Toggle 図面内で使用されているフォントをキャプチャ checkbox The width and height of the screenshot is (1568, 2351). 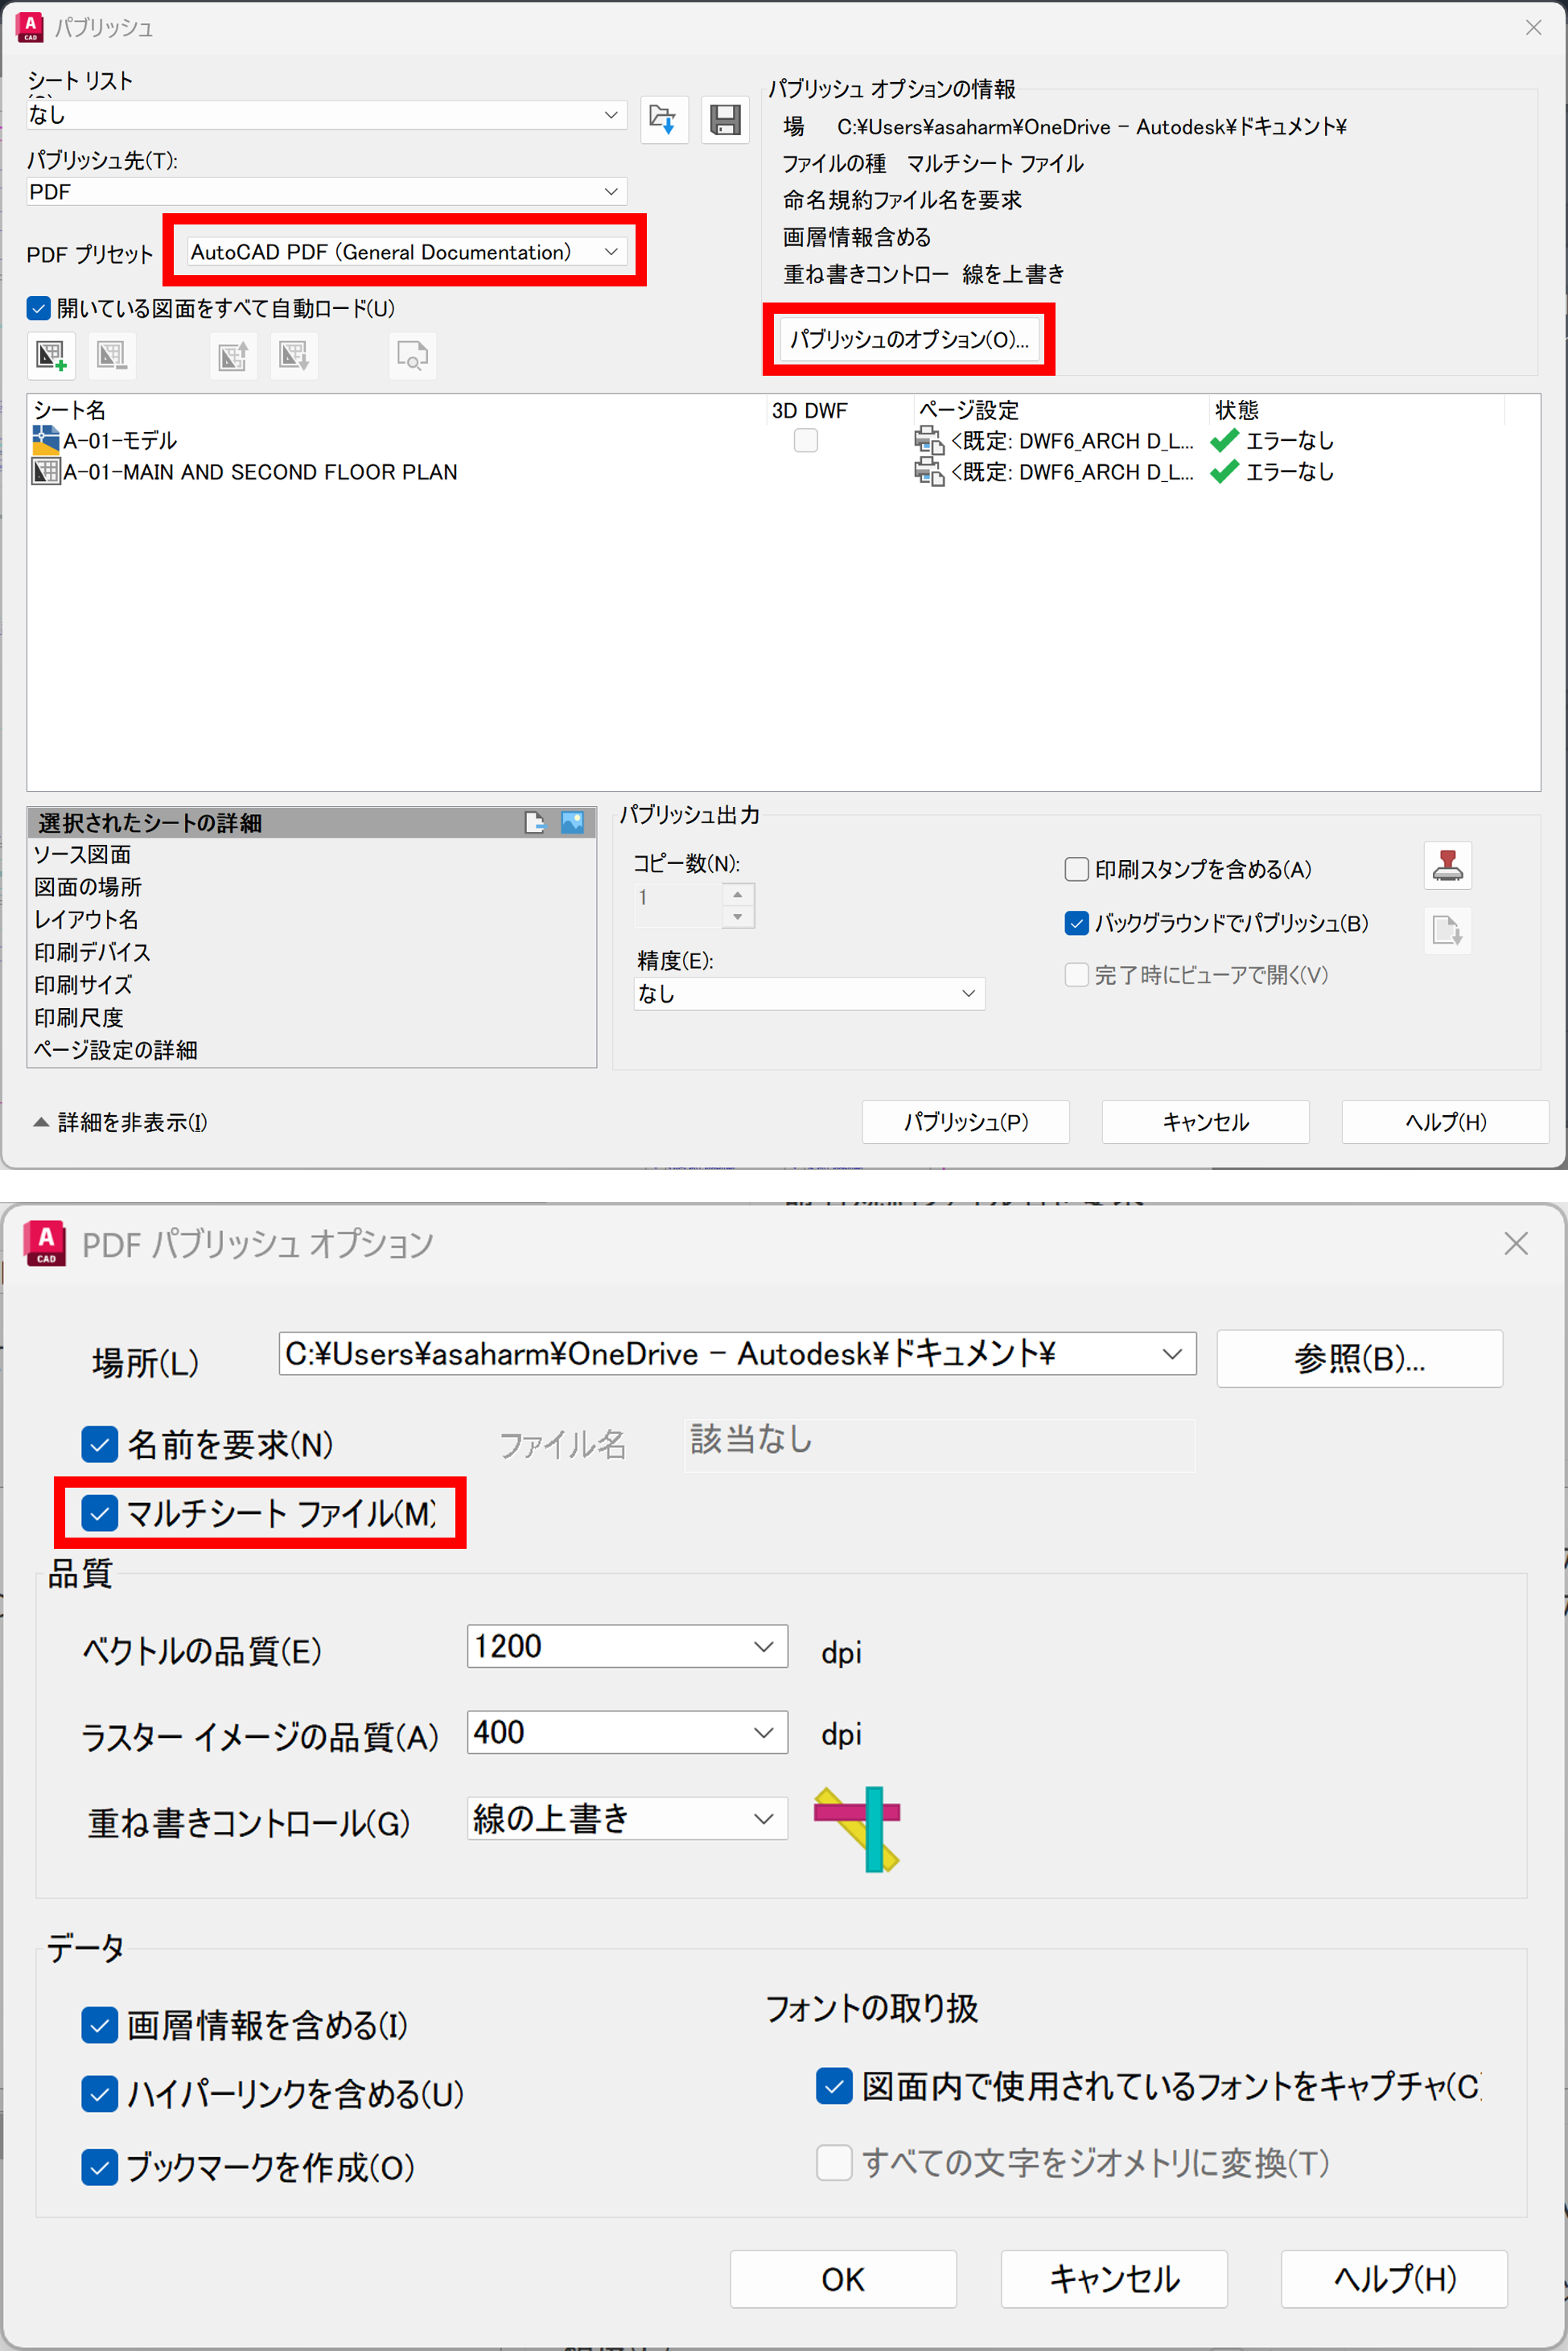[x=834, y=2087]
